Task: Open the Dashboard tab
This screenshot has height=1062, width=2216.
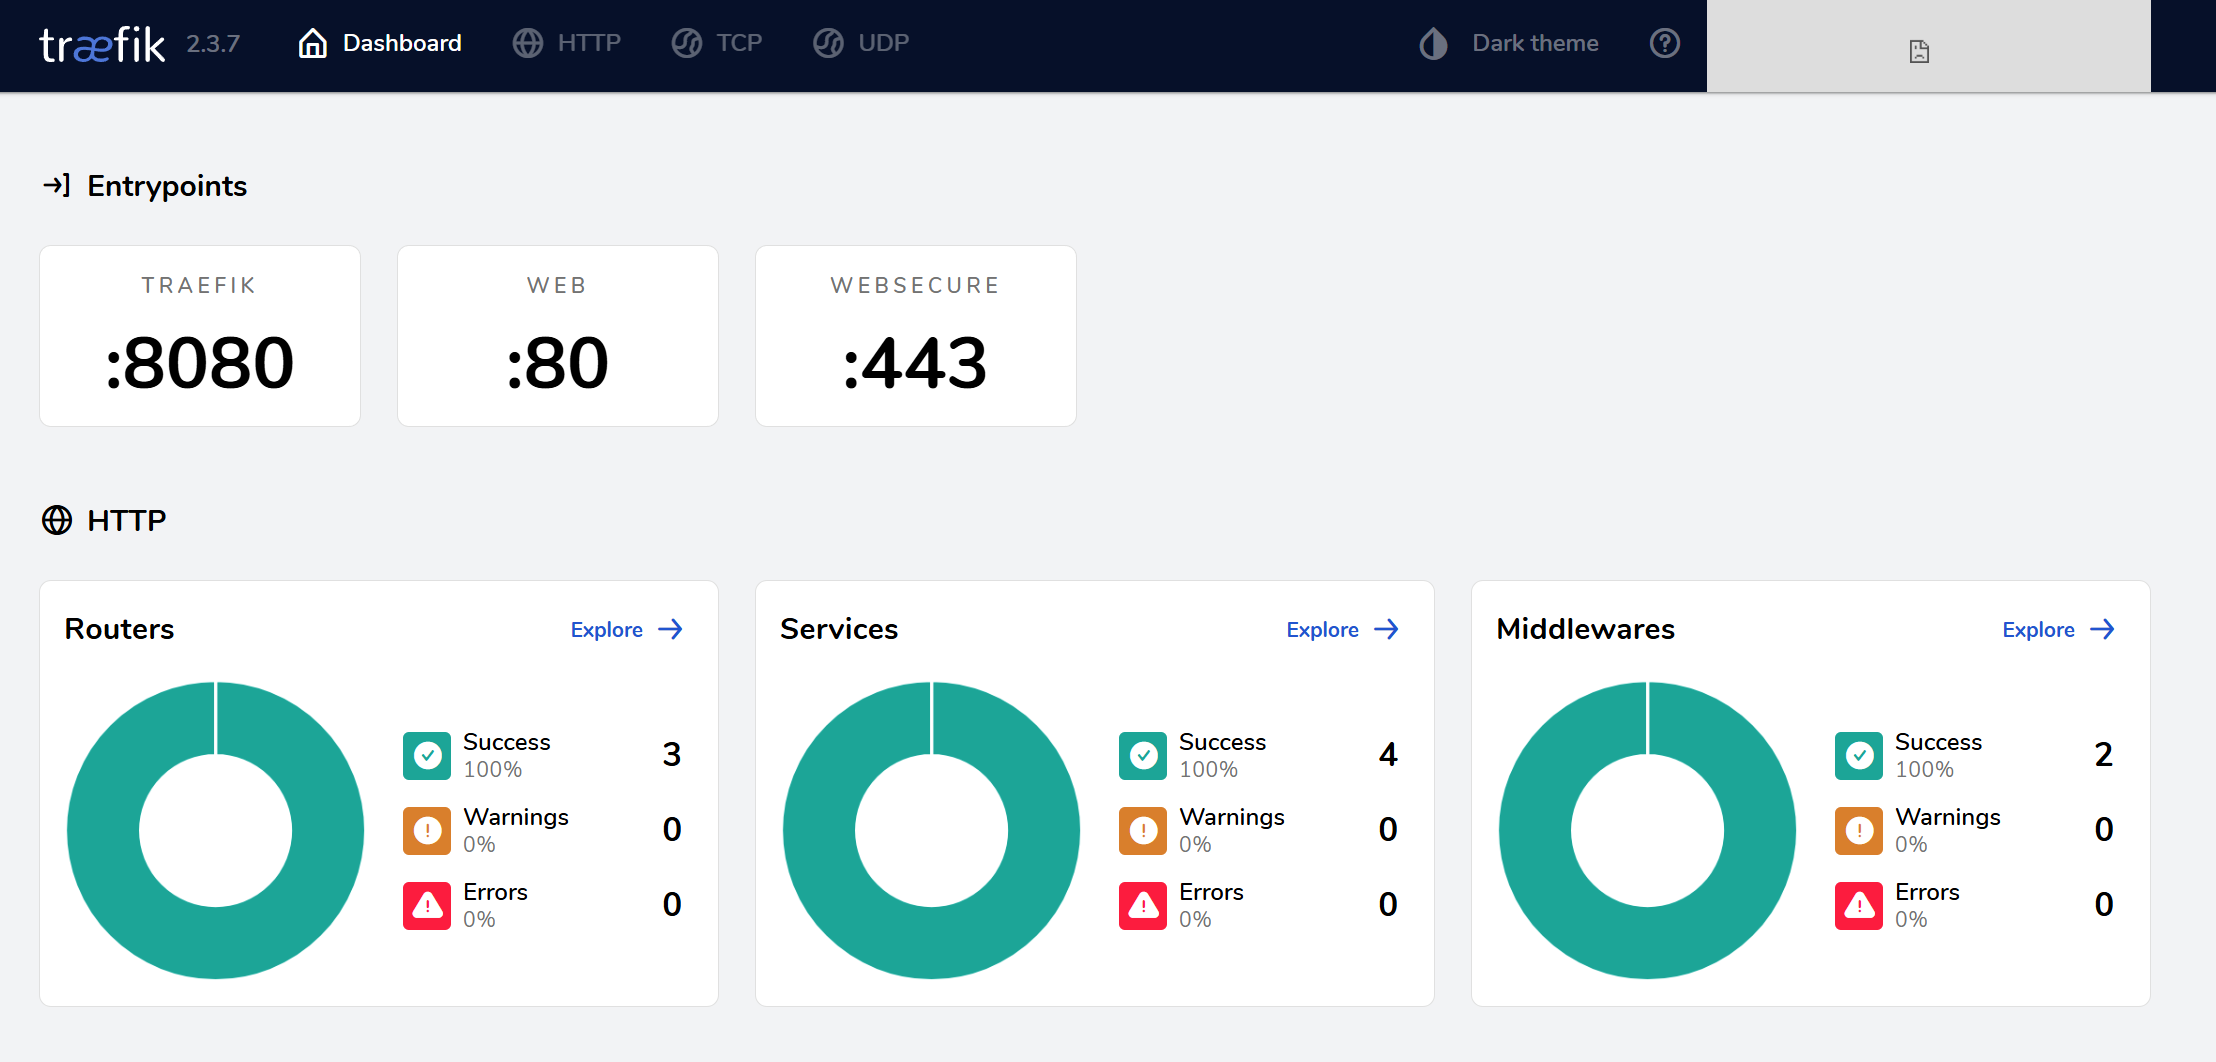Action: [380, 43]
